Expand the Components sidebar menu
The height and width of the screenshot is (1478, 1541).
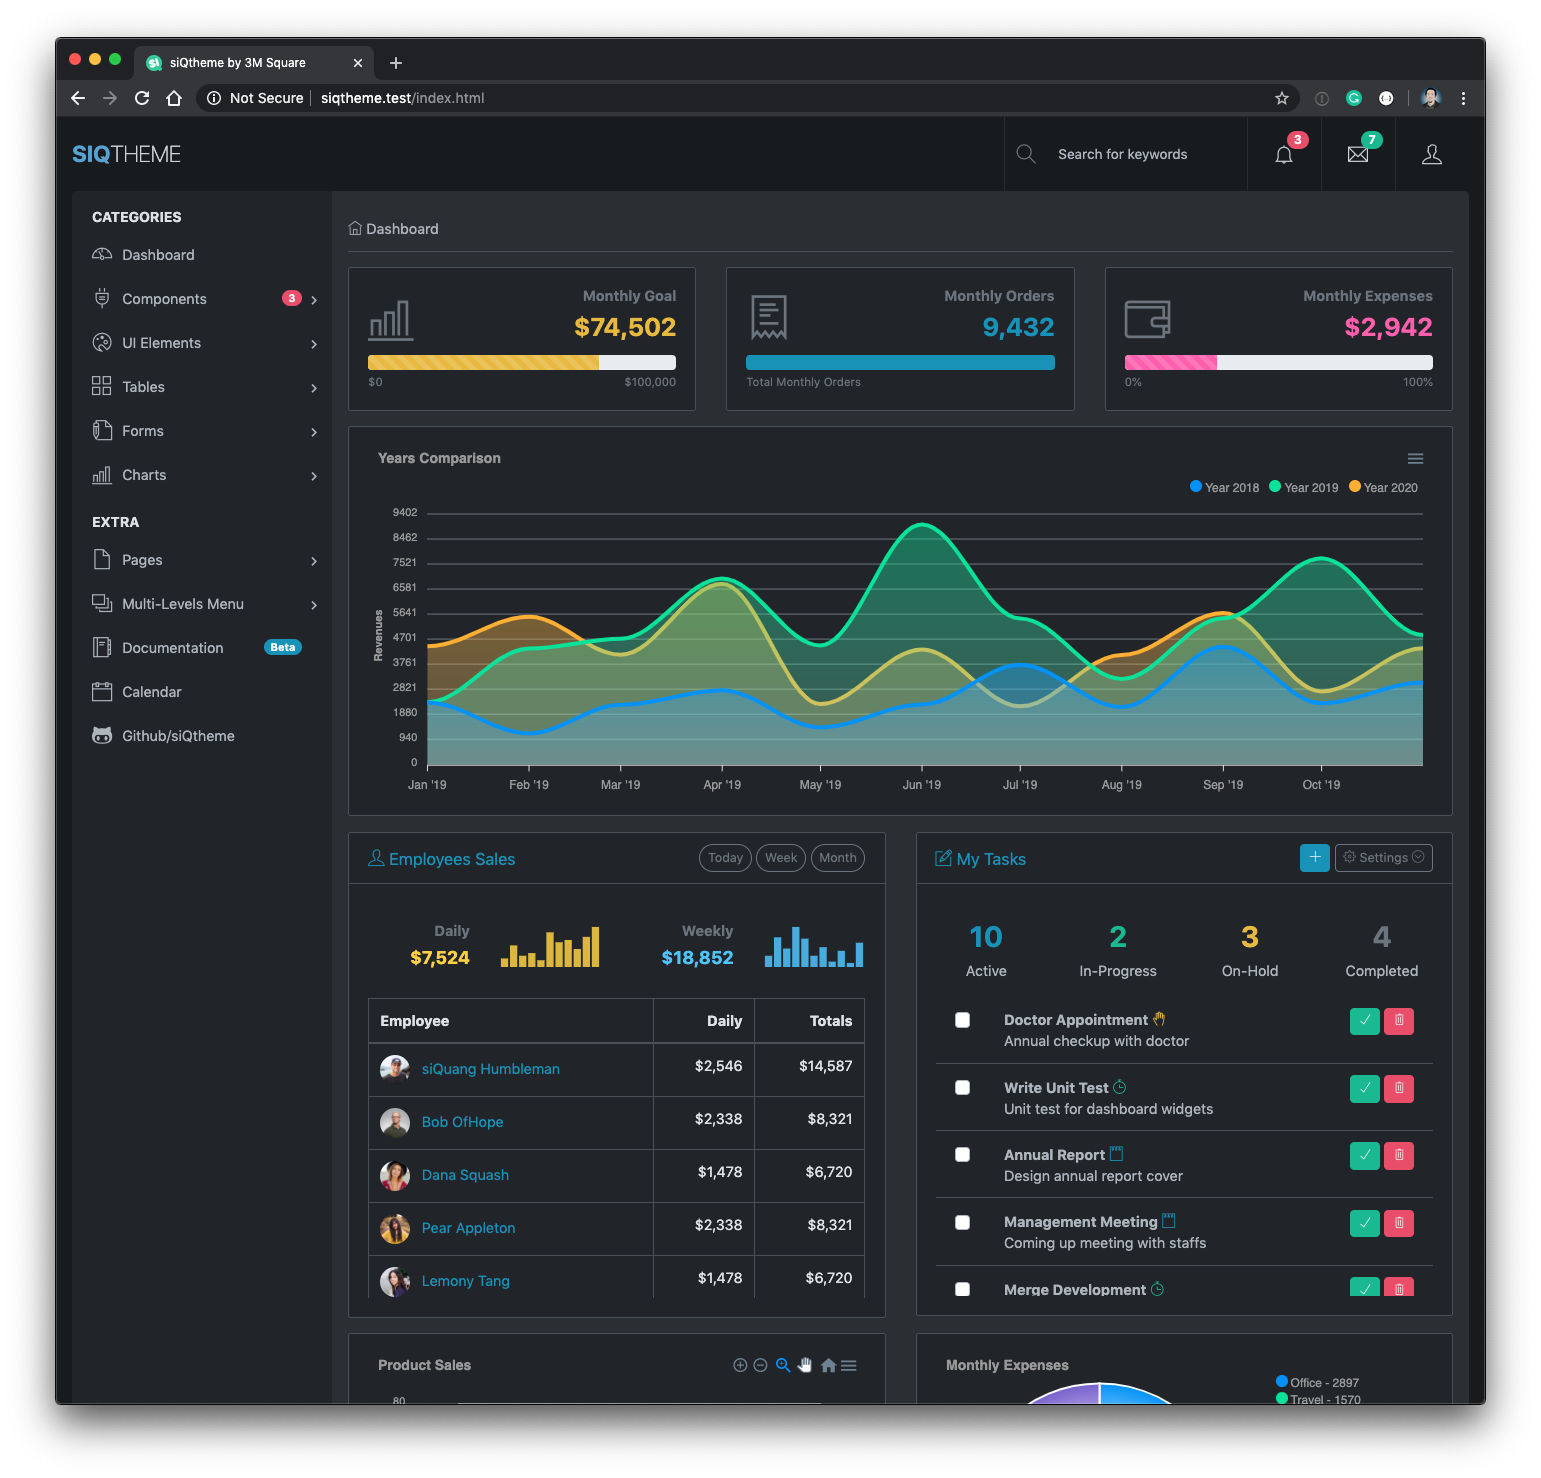(205, 299)
